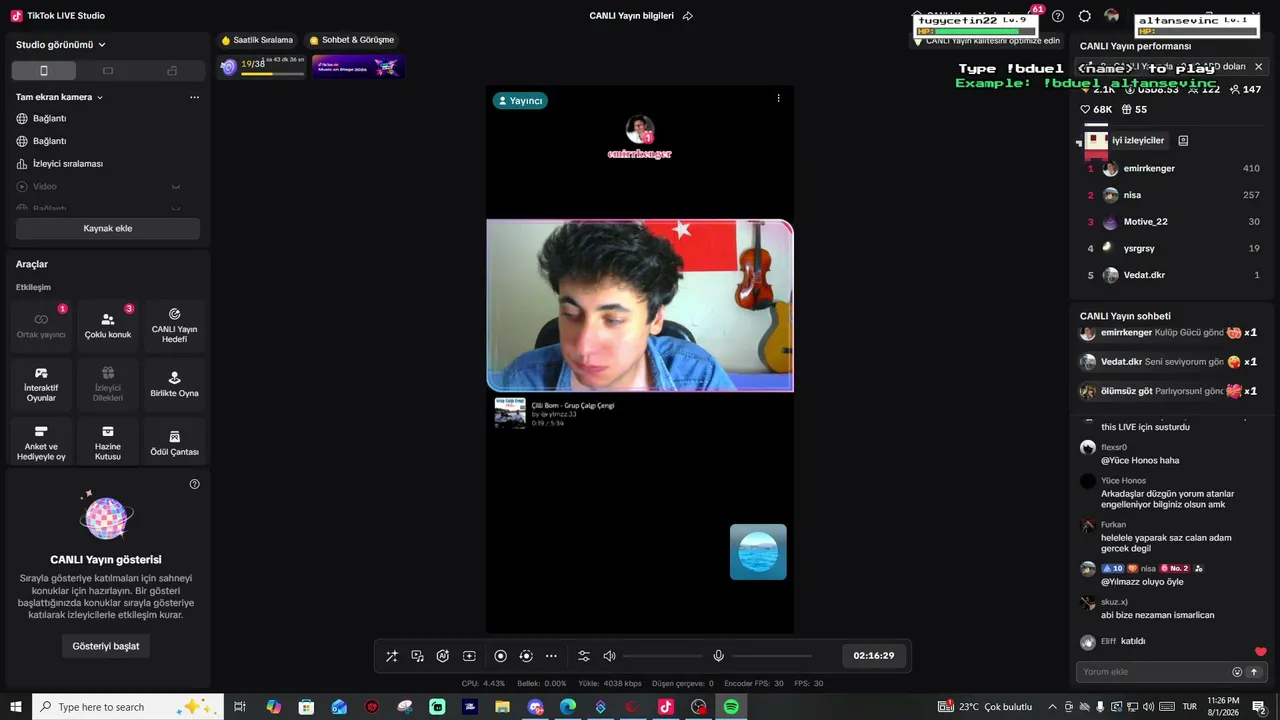
Task: Open the magic wand effects tool
Action: 392,656
